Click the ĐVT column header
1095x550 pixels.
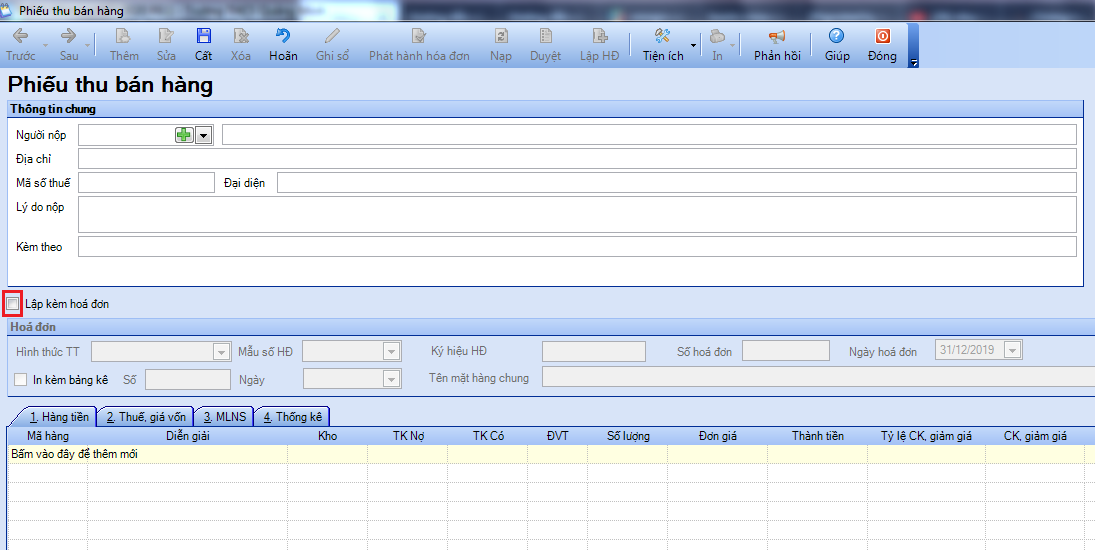(x=557, y=436)
